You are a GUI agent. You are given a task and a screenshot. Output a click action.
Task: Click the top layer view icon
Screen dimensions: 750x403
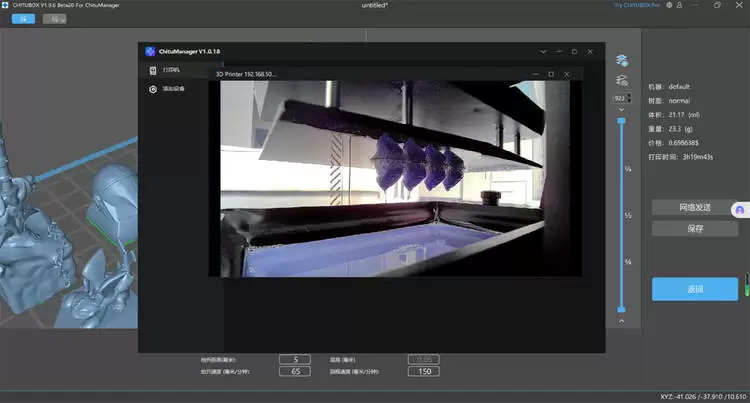coord(621,60)
